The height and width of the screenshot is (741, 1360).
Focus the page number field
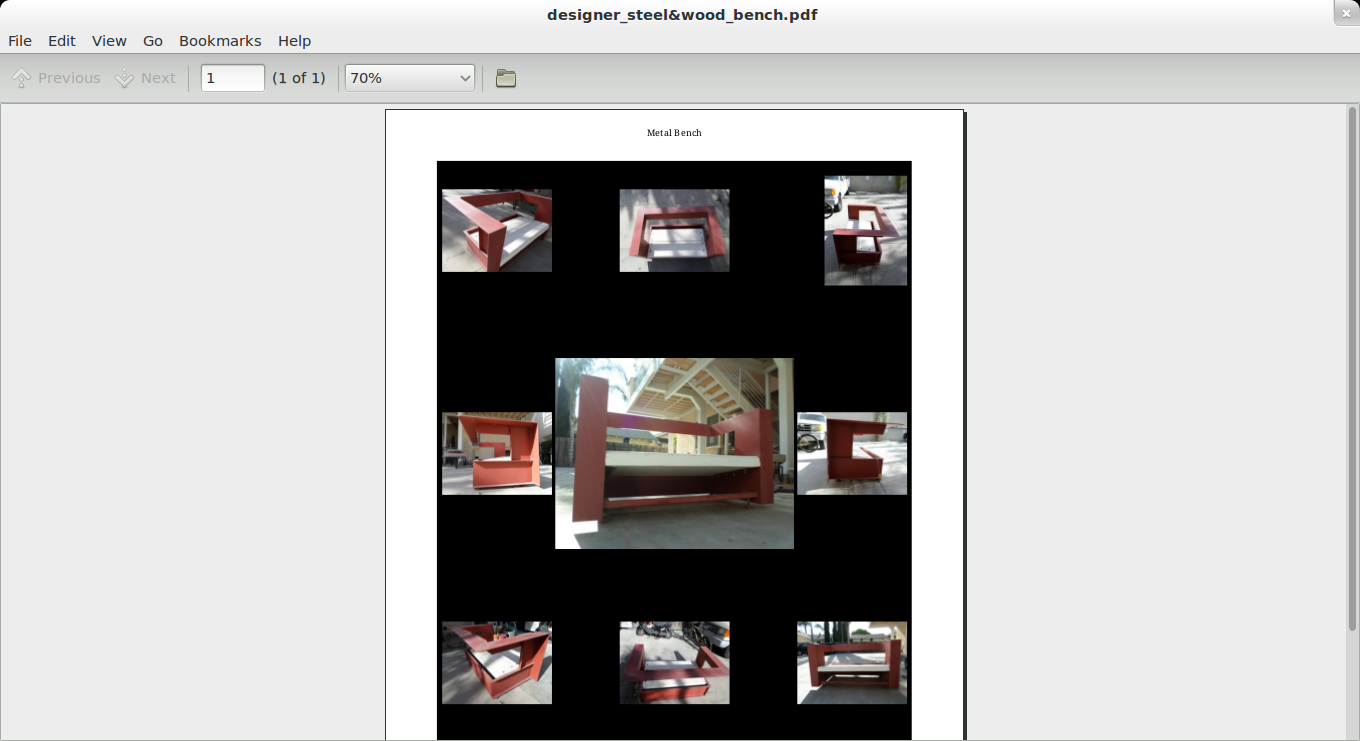pyautogui.click(x=233, y=78)
